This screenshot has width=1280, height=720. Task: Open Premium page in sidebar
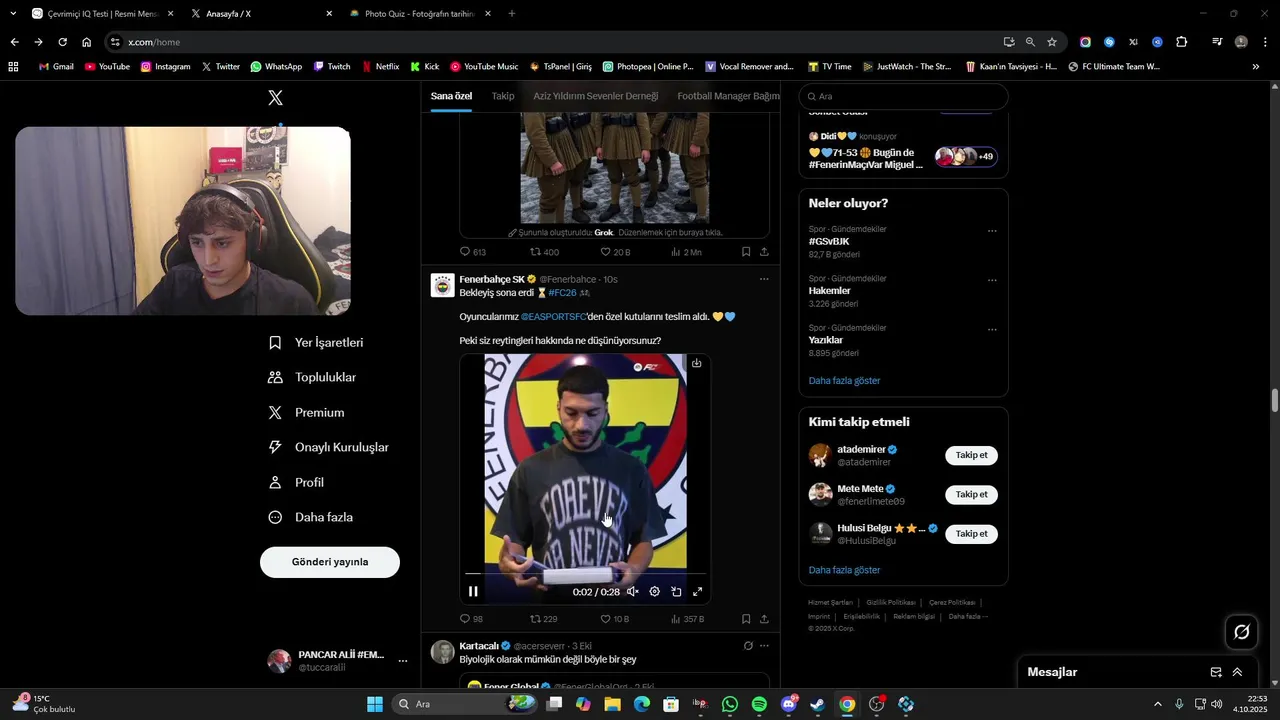pyautogui.click(x=306, y=413)
